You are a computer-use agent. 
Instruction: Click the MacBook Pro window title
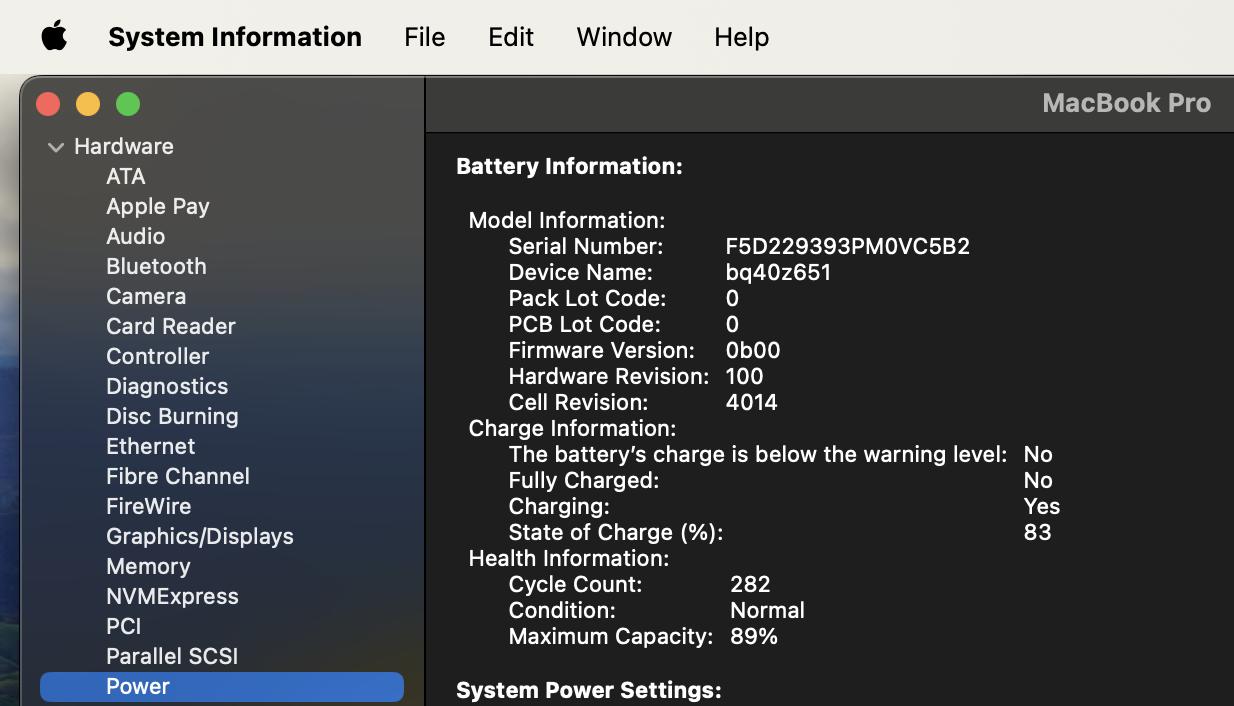coord(1126,103)
